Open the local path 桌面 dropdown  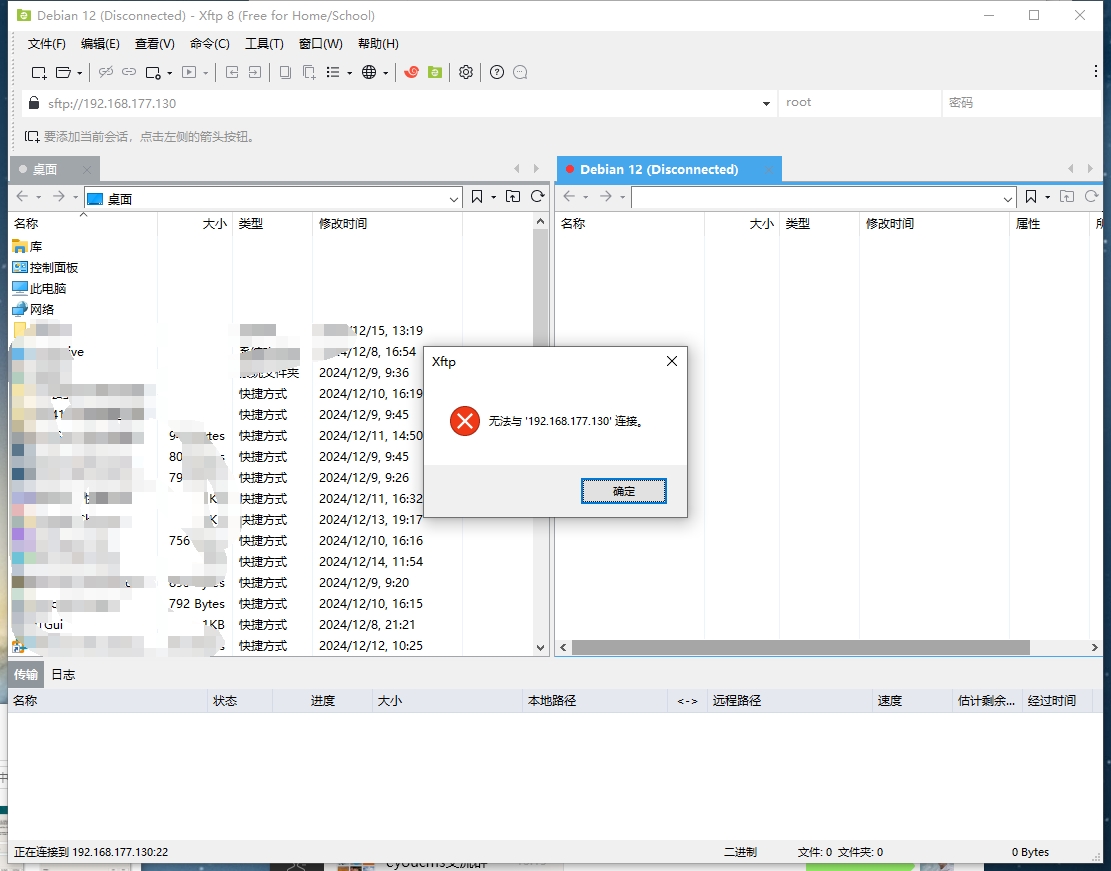(455, 199)
